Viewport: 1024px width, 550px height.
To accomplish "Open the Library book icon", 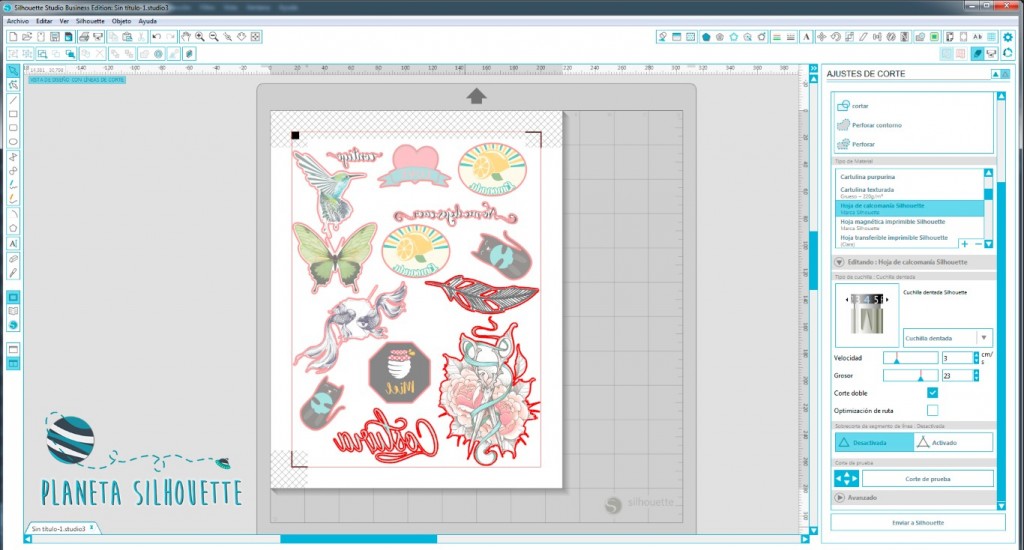I will pyautogui.click(x=13, y=312).
